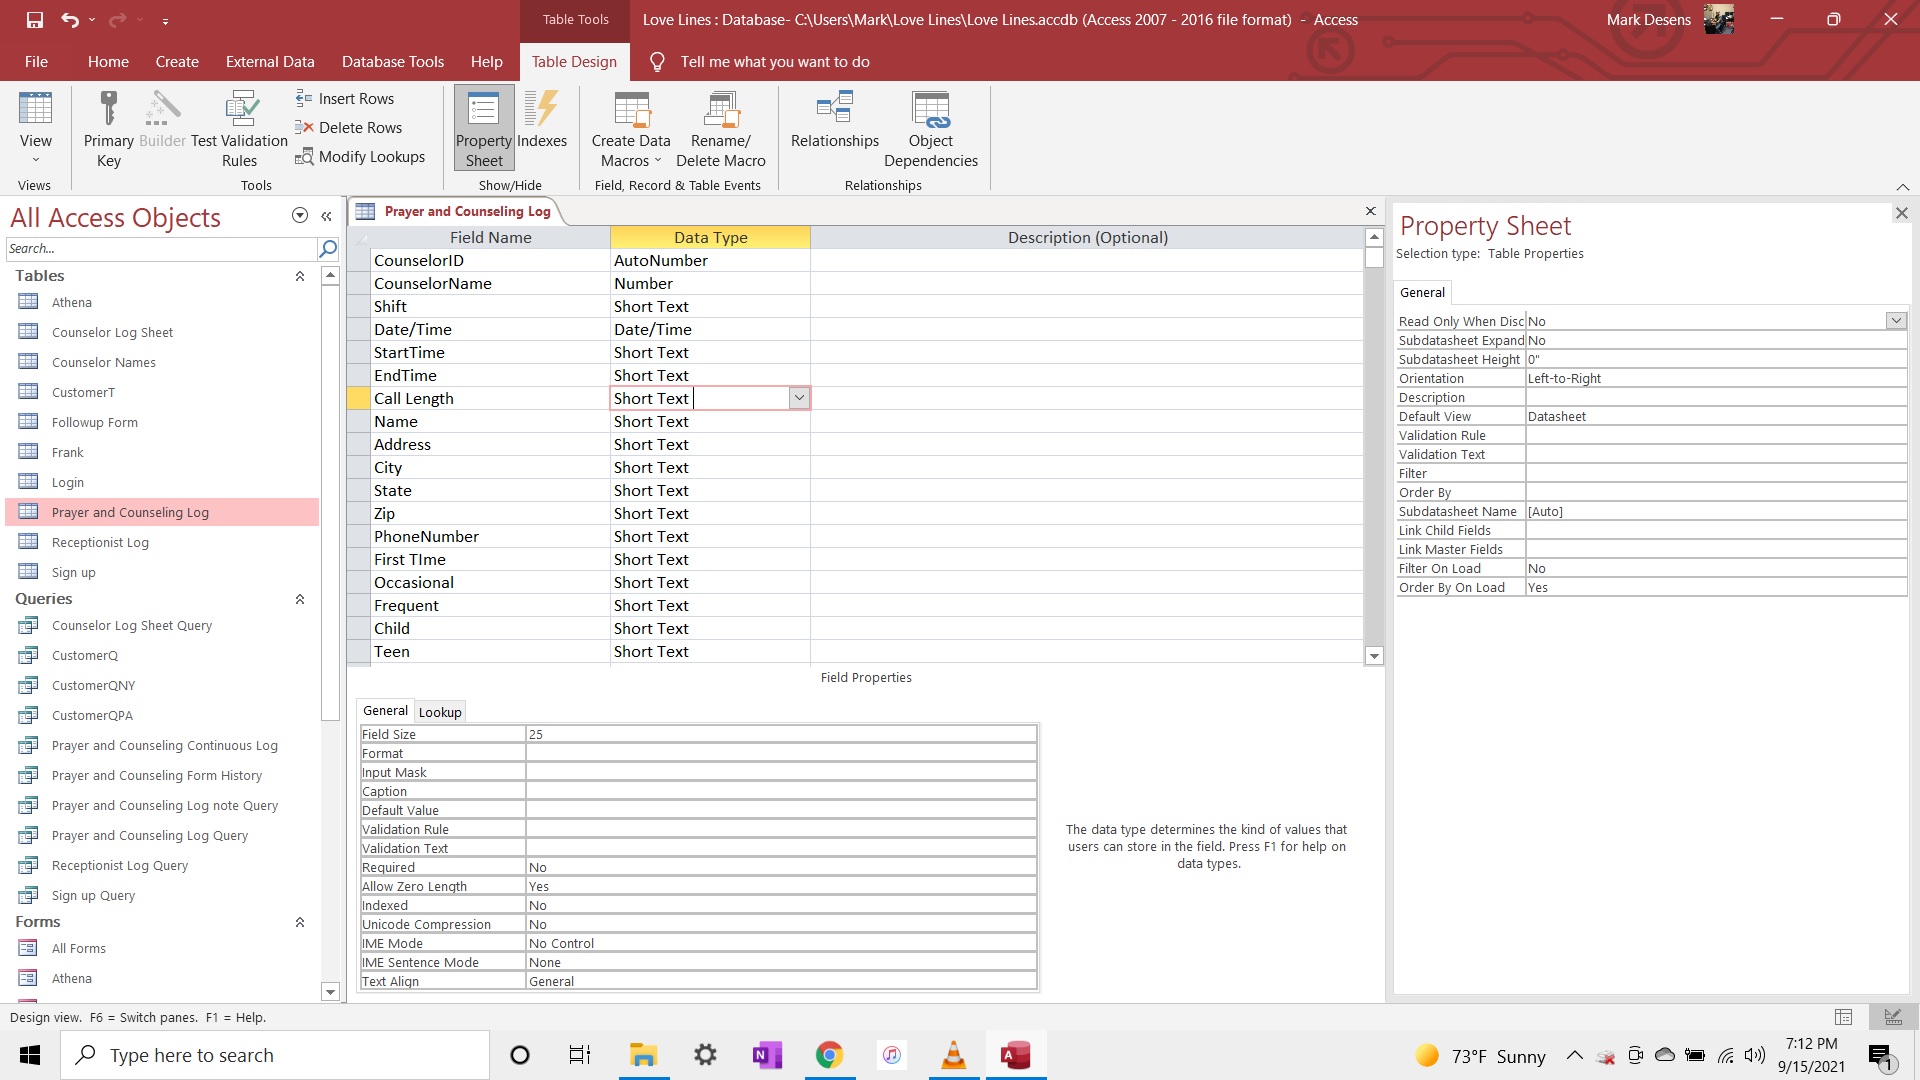Click the navigation pane Search box

point(160,249)
